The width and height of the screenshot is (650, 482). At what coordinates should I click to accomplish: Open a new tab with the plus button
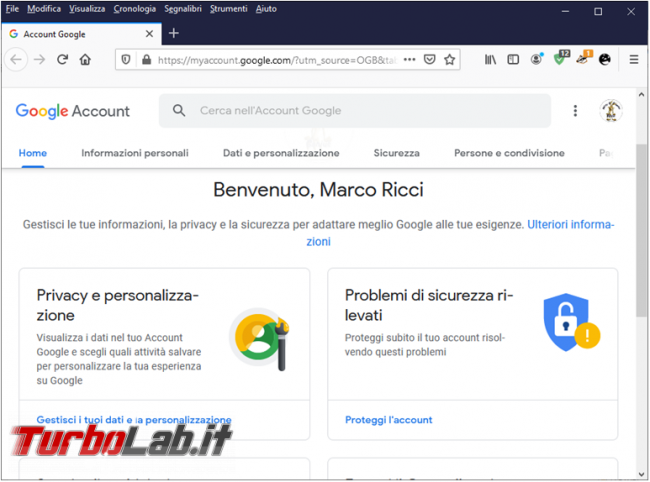coord(174,33)
